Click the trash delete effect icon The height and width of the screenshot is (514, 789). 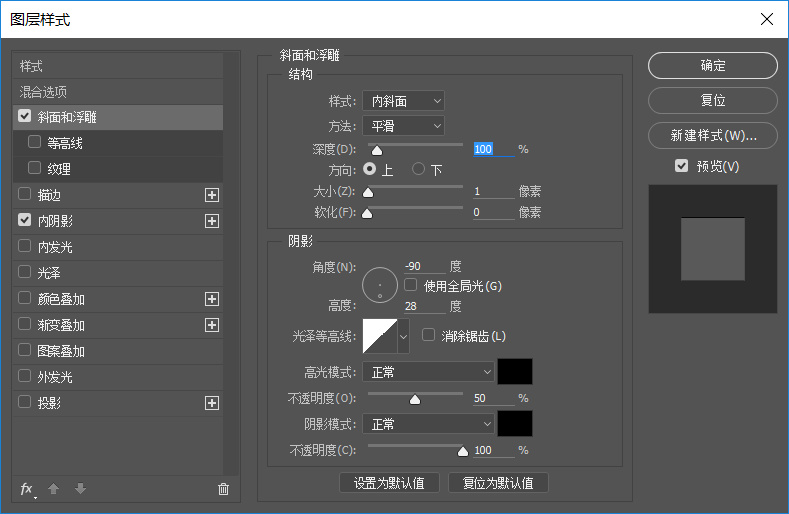click(x=223, y=489)
